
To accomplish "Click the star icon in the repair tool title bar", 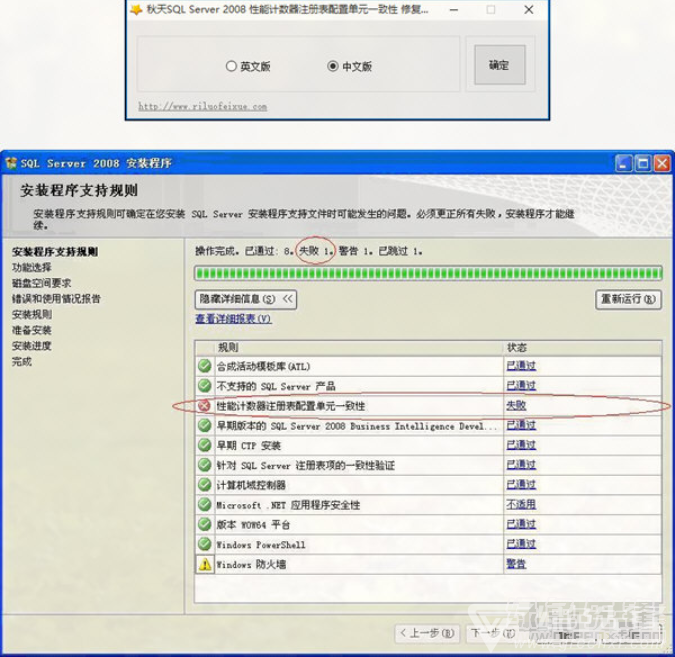I will click(x=136, y=9).
